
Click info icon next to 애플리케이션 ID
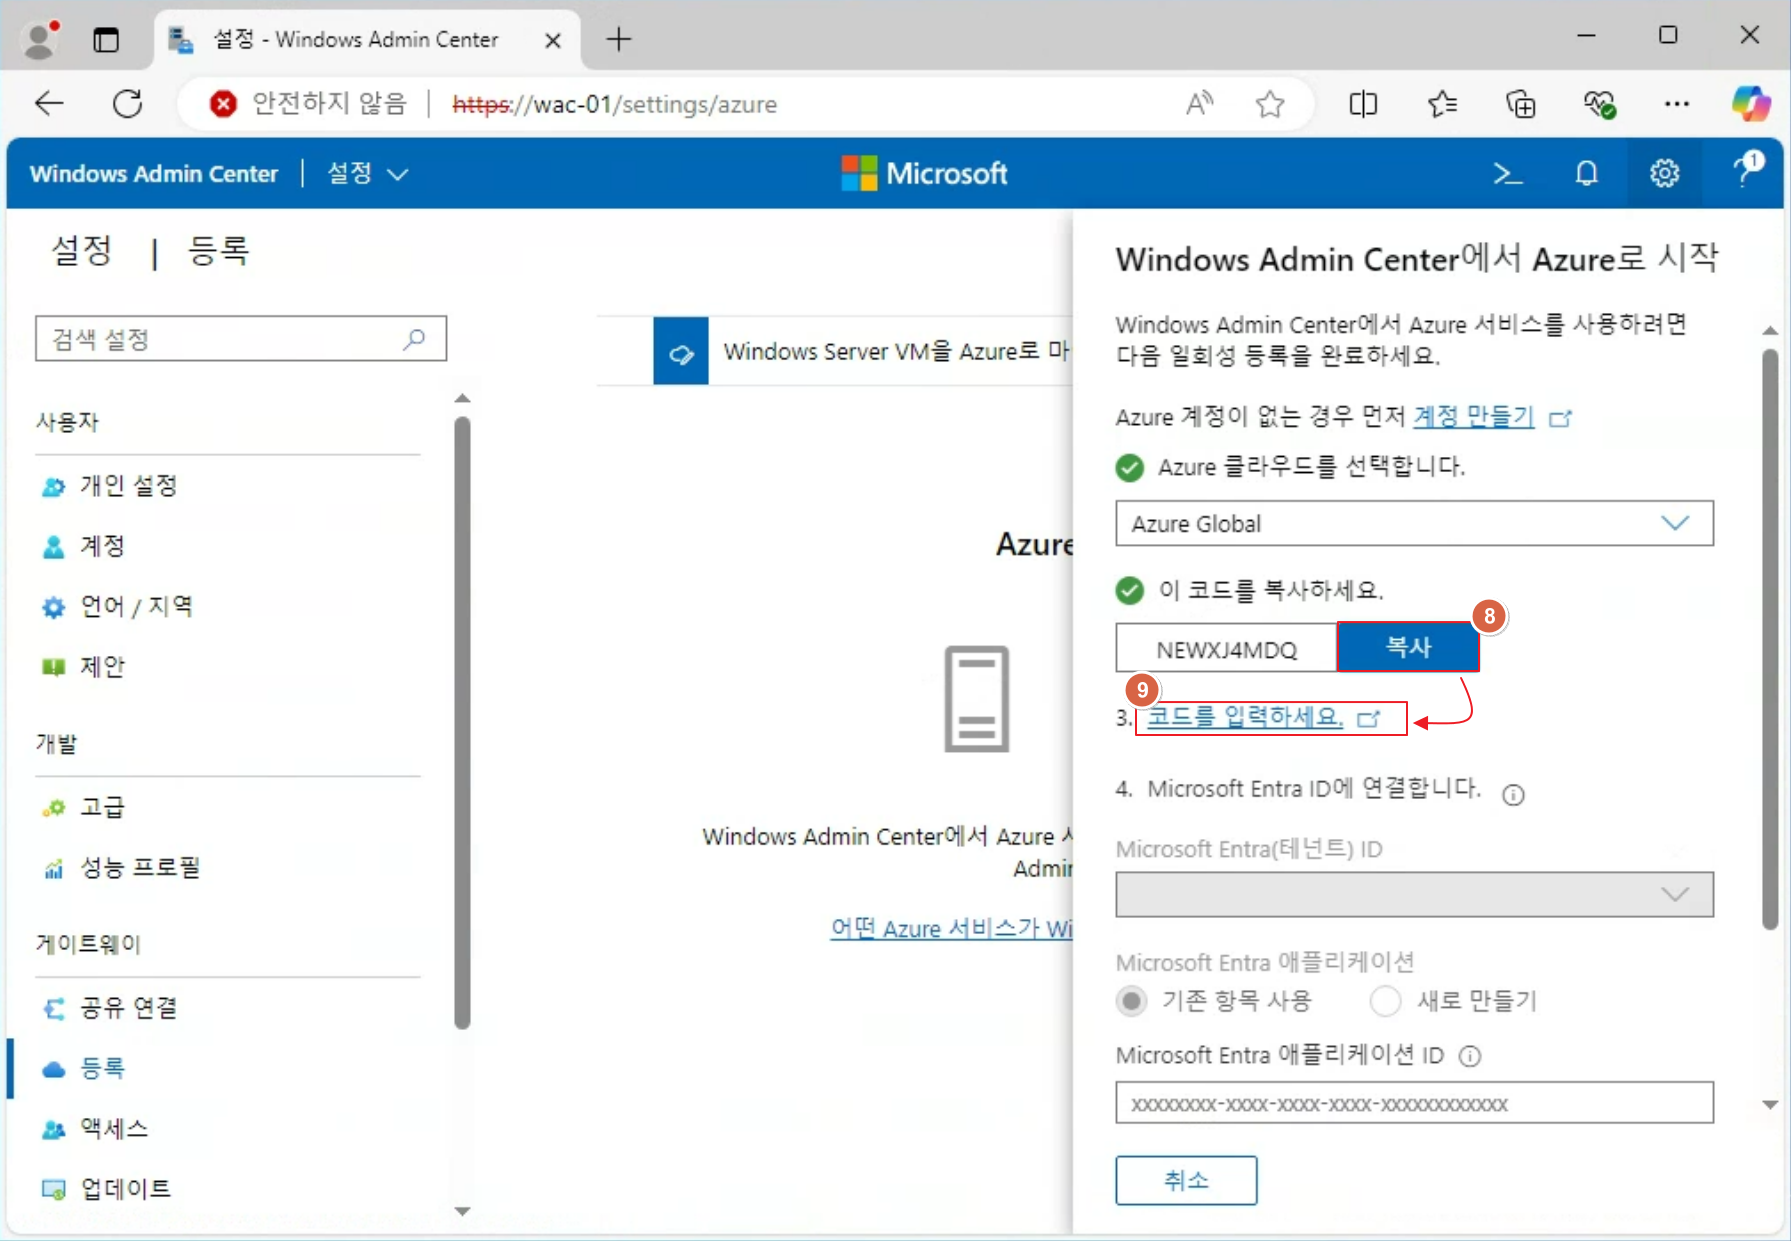tap(1469, 1056)
